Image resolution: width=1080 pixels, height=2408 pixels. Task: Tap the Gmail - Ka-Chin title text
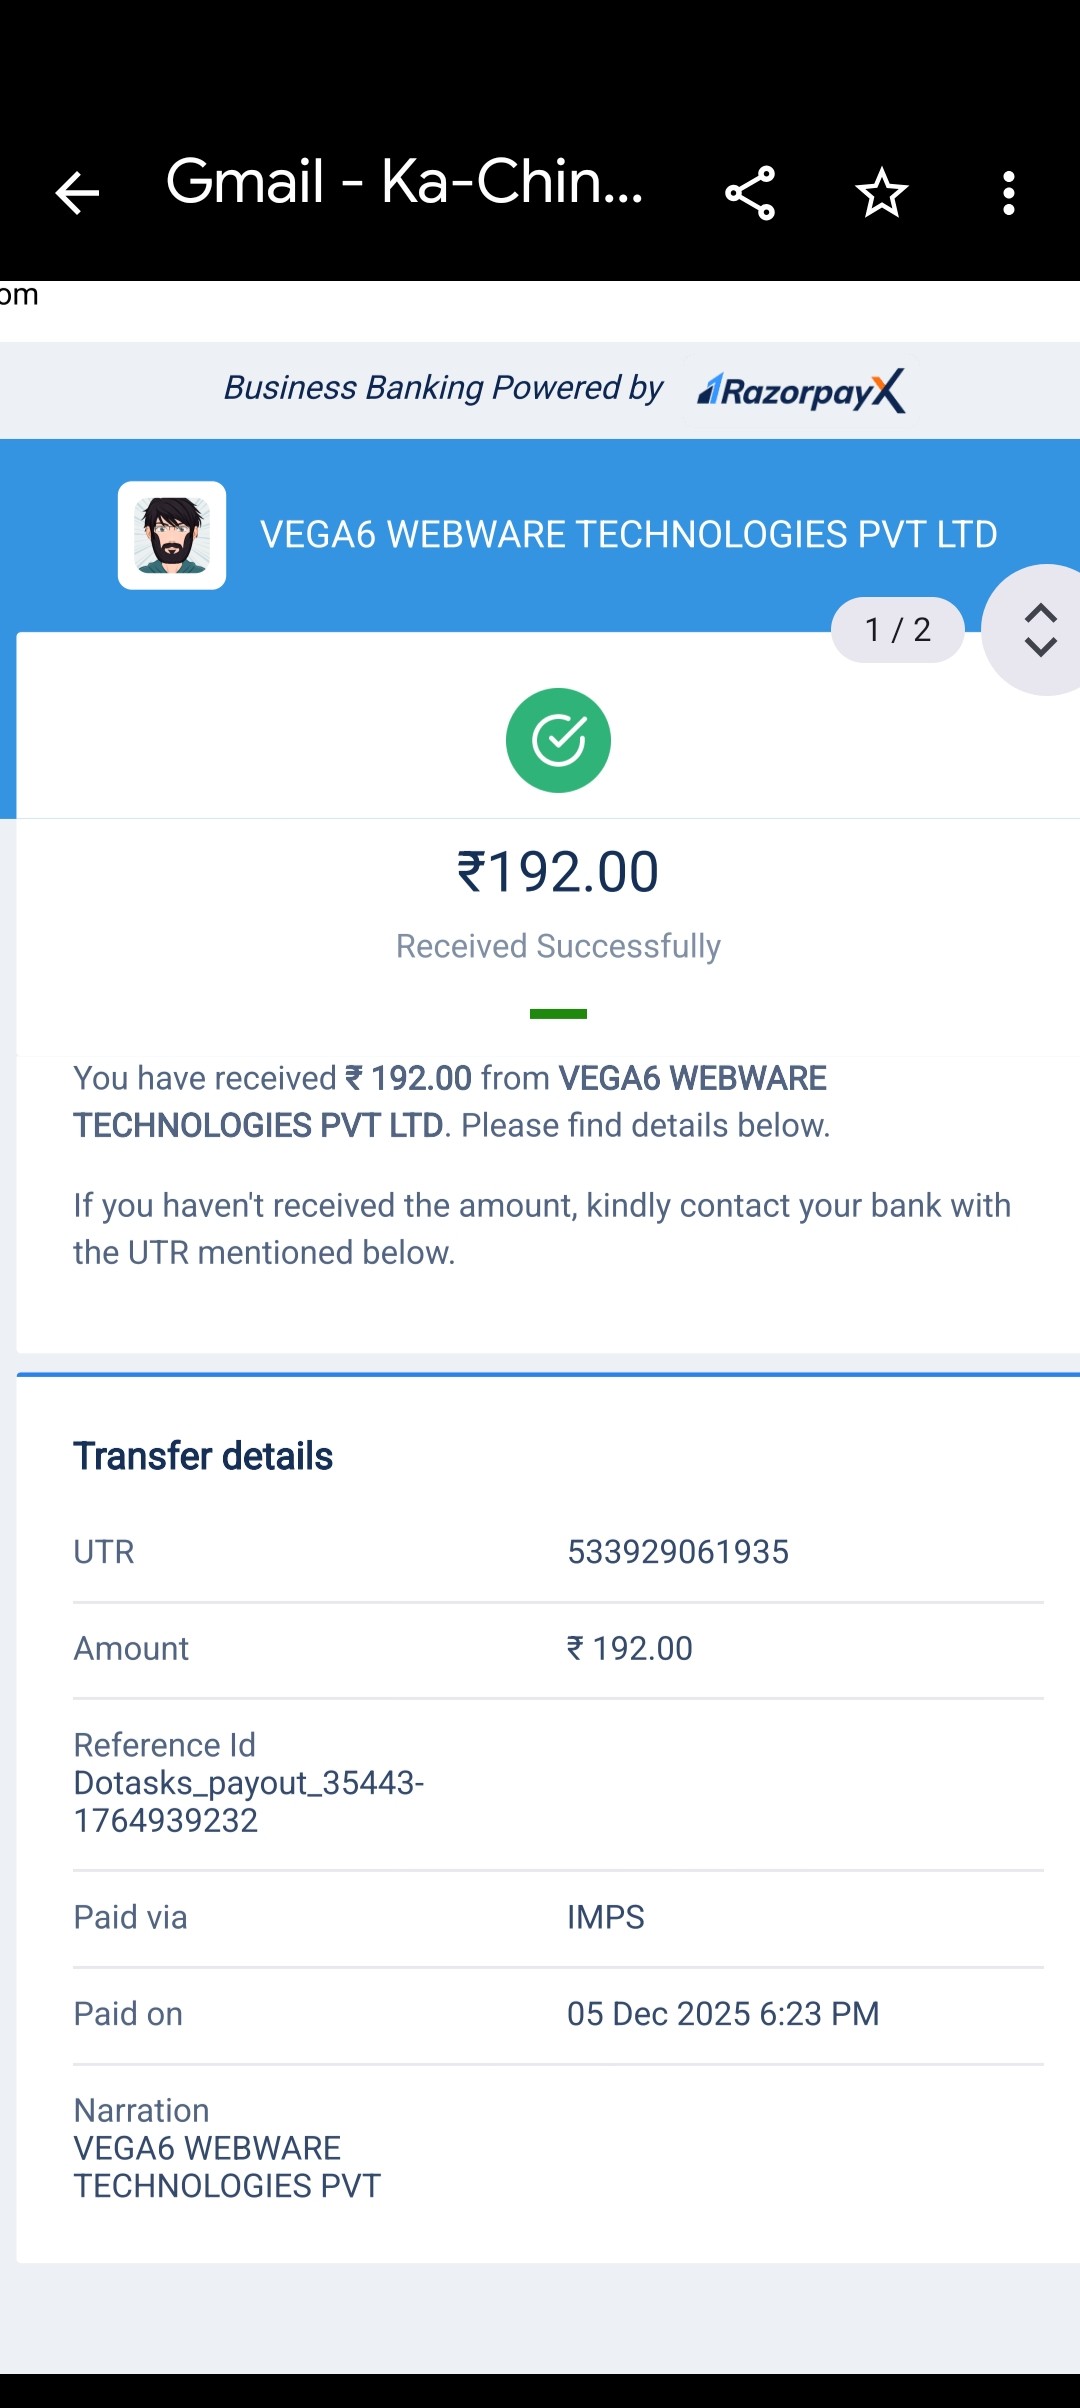(404, 182)
